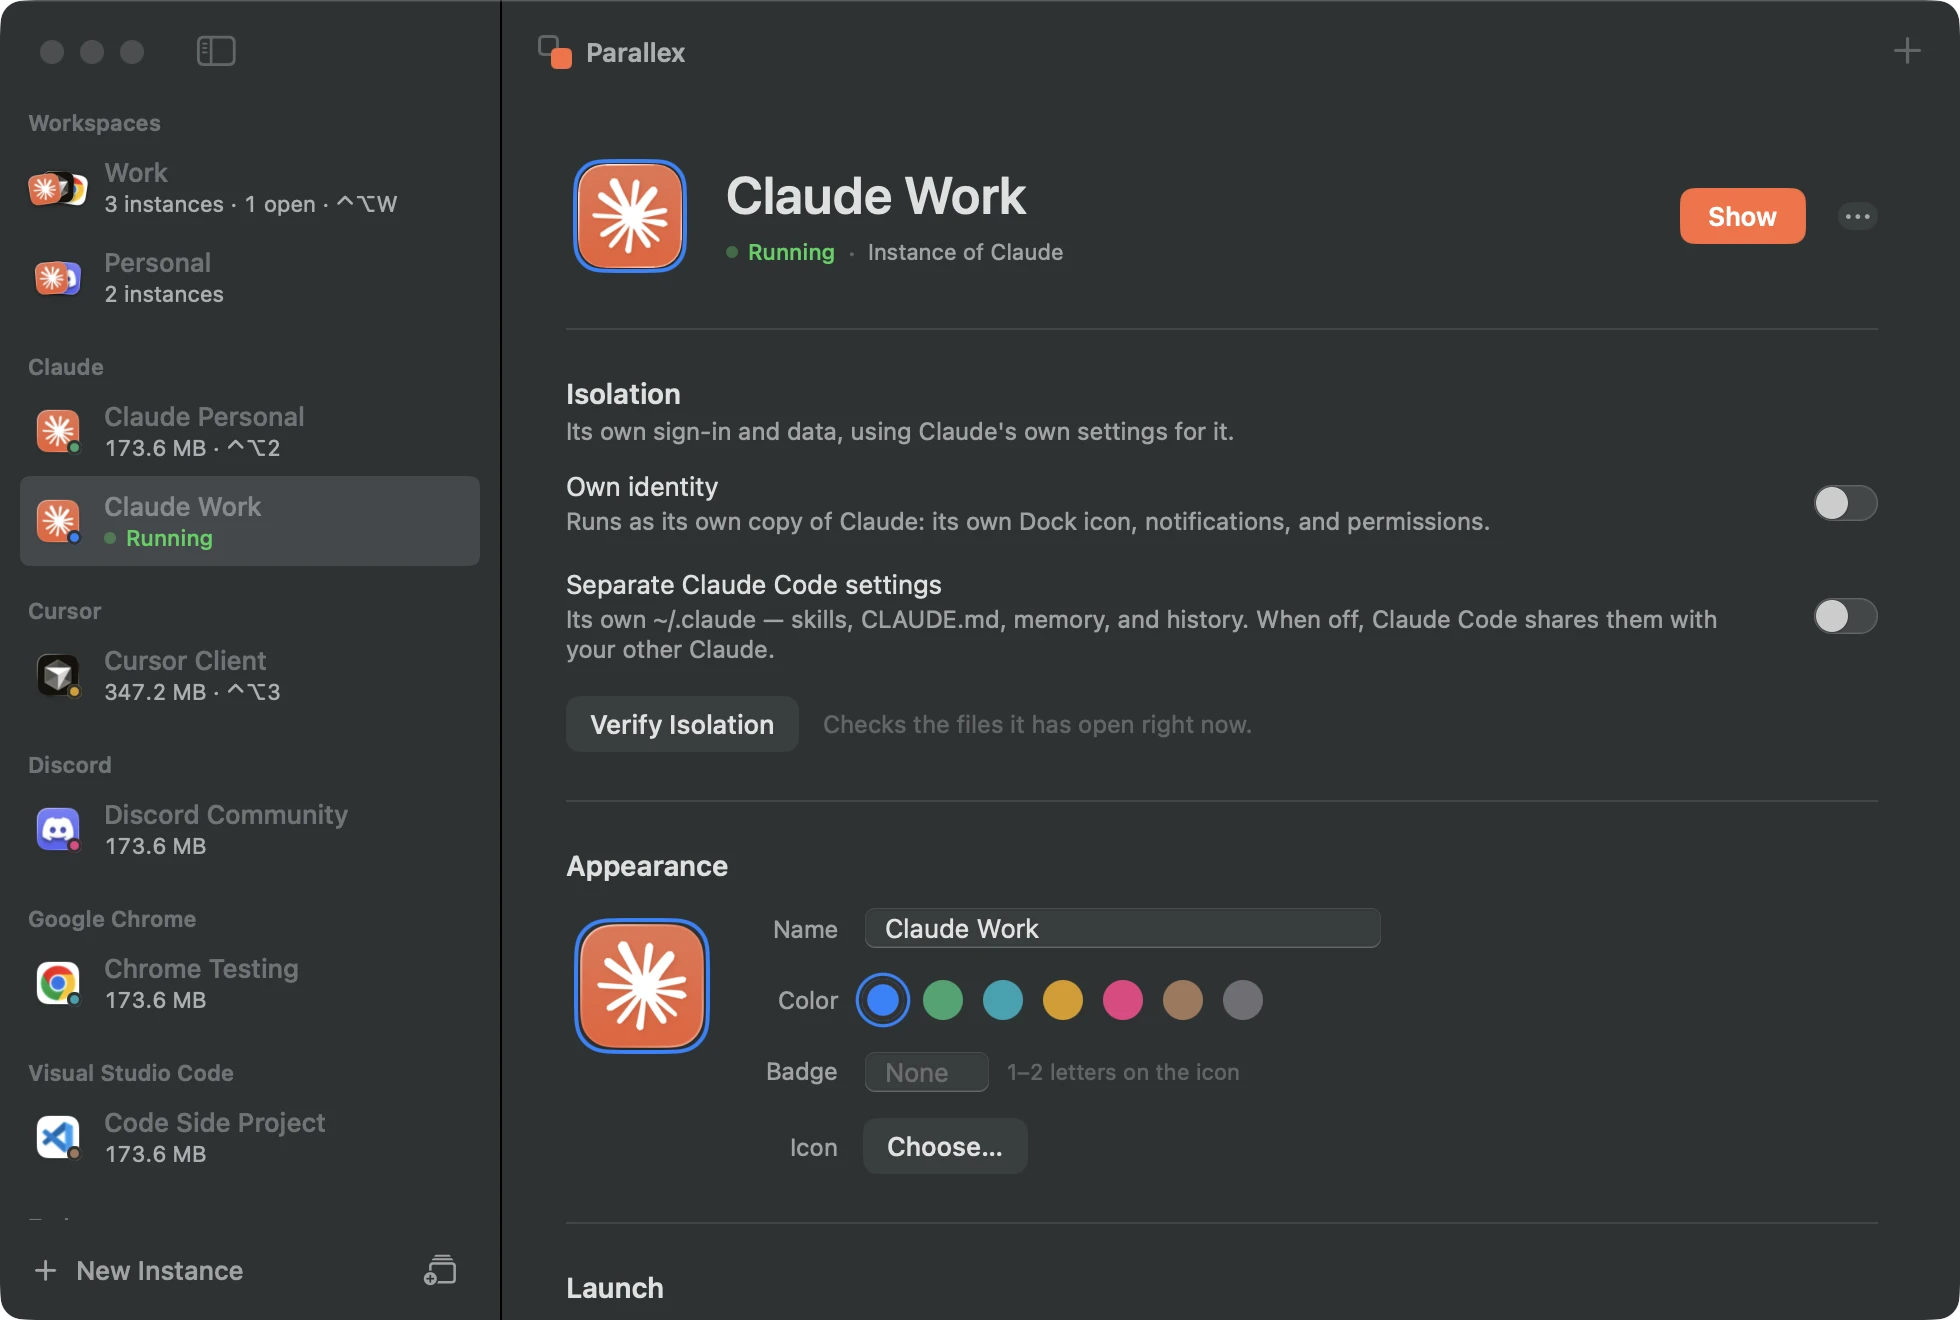Select the blue color swatch
This screenshot has height=1320, width=1960.
(x=883, y=1000)
